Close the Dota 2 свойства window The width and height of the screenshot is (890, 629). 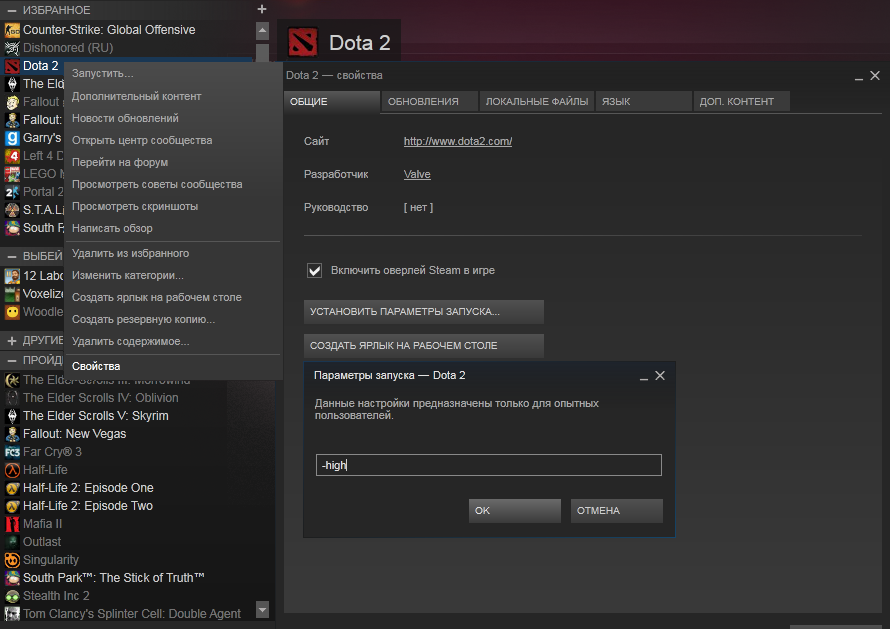875,76
